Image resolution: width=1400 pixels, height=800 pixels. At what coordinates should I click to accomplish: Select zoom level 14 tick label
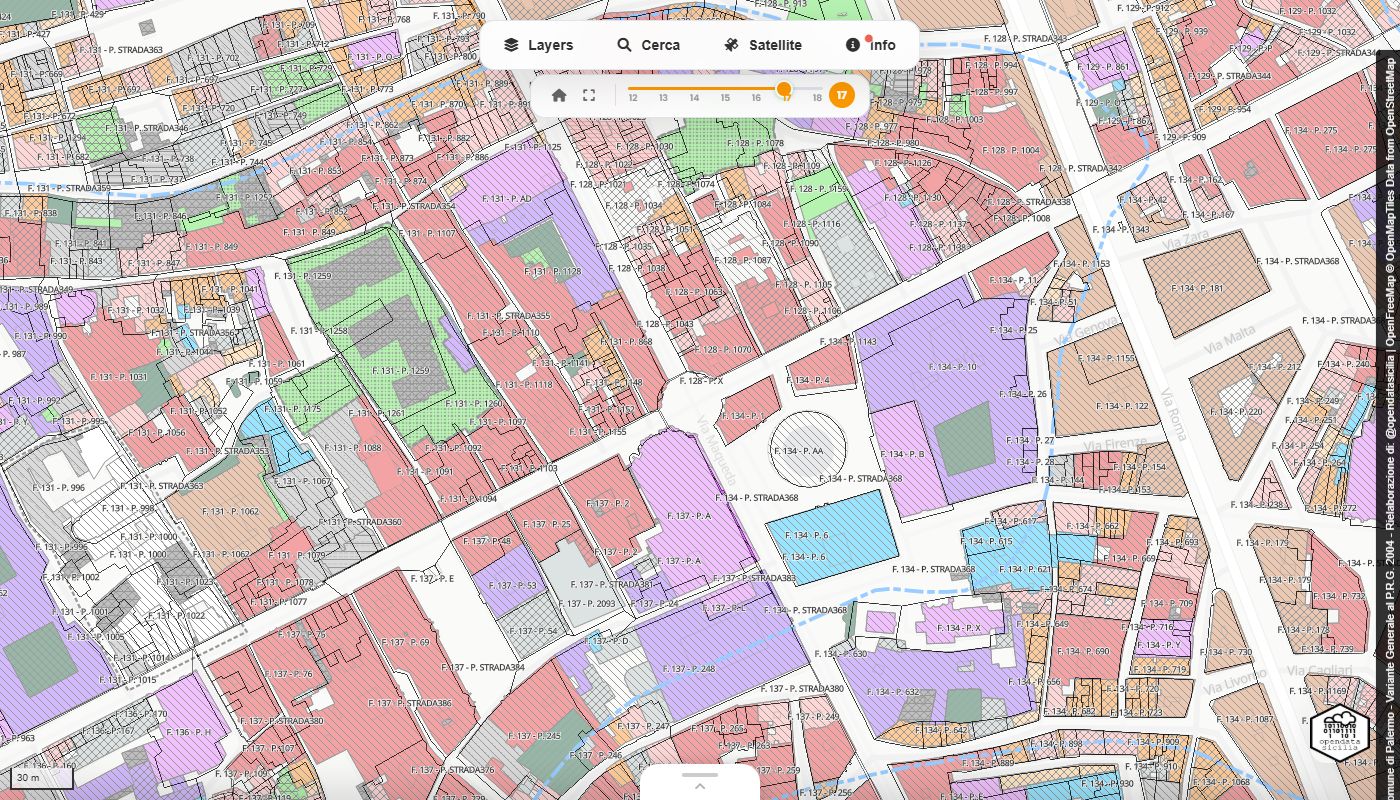coord(694,98)
